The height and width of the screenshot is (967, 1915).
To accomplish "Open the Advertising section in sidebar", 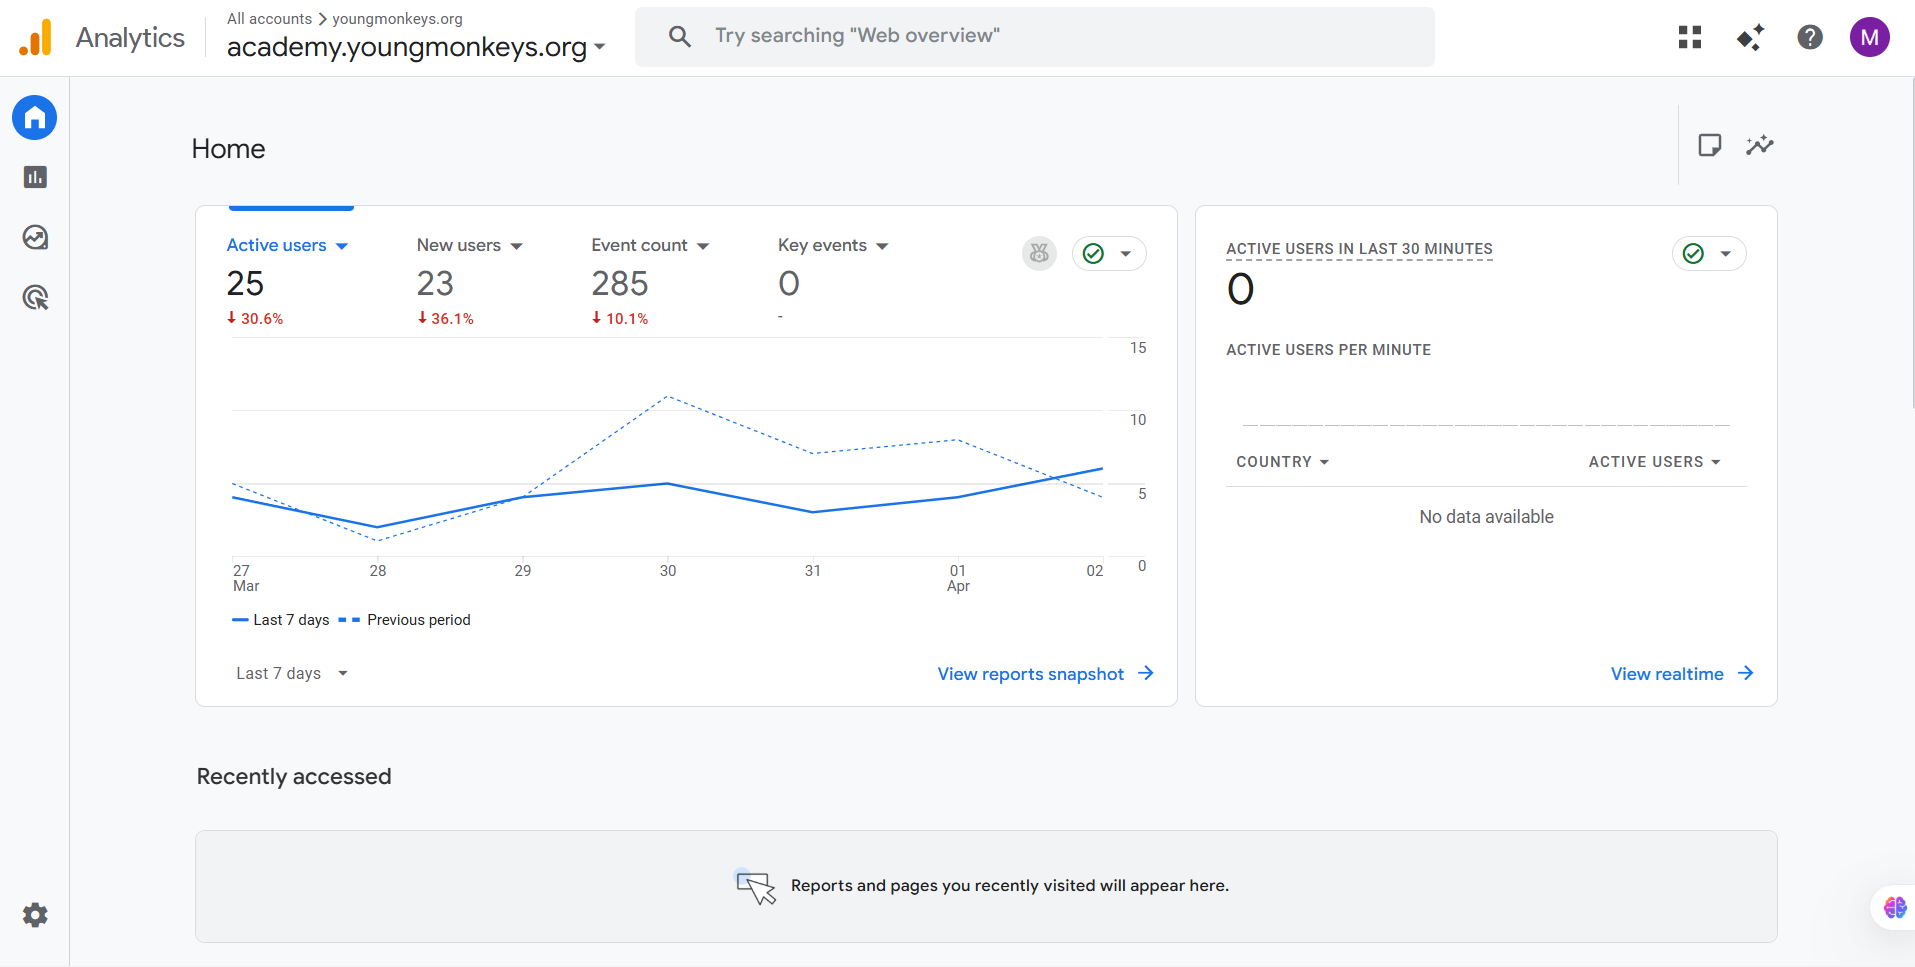I will point(35,297).
